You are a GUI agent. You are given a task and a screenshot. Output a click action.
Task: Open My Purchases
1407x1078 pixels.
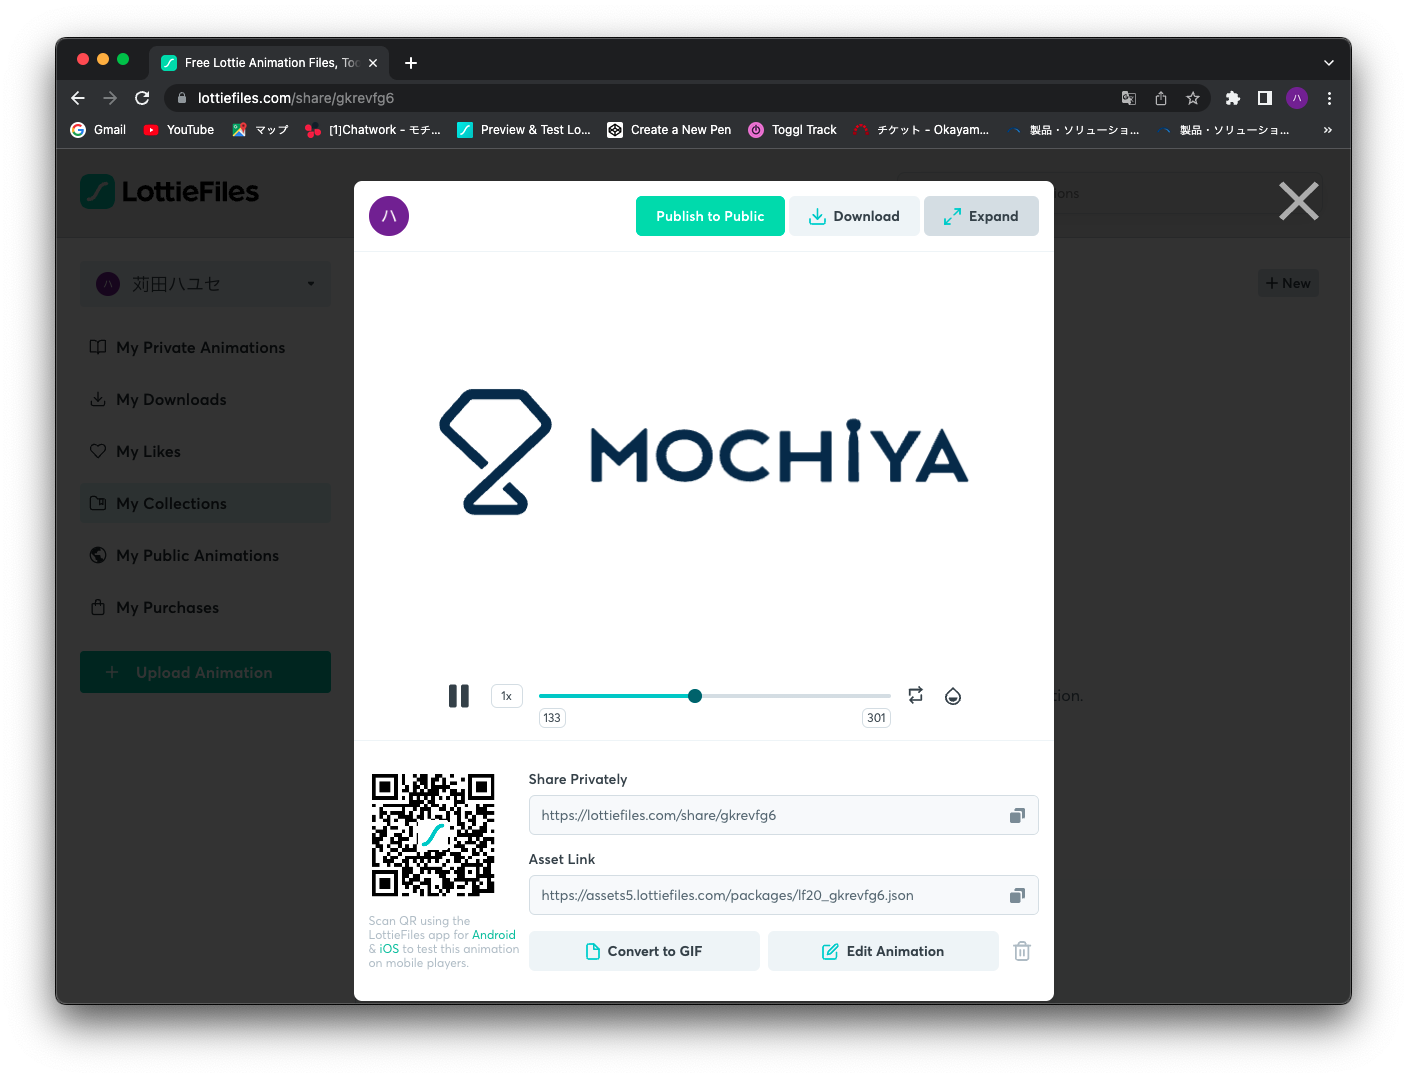tap(205, 607)
